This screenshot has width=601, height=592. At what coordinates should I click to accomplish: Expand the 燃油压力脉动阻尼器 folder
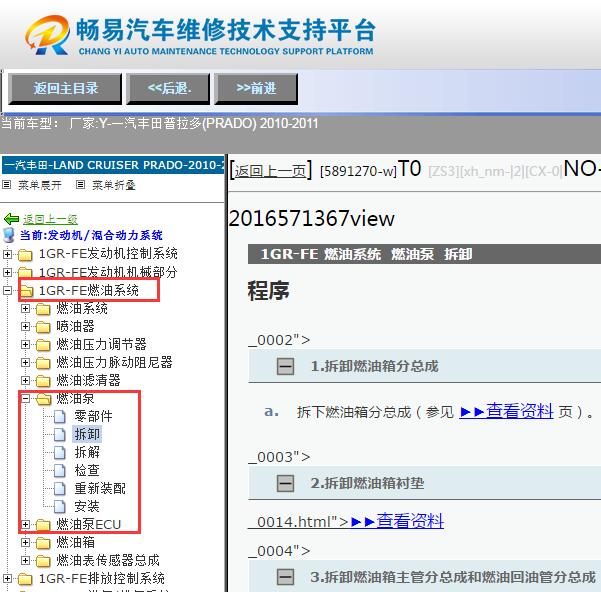point(25,362)
